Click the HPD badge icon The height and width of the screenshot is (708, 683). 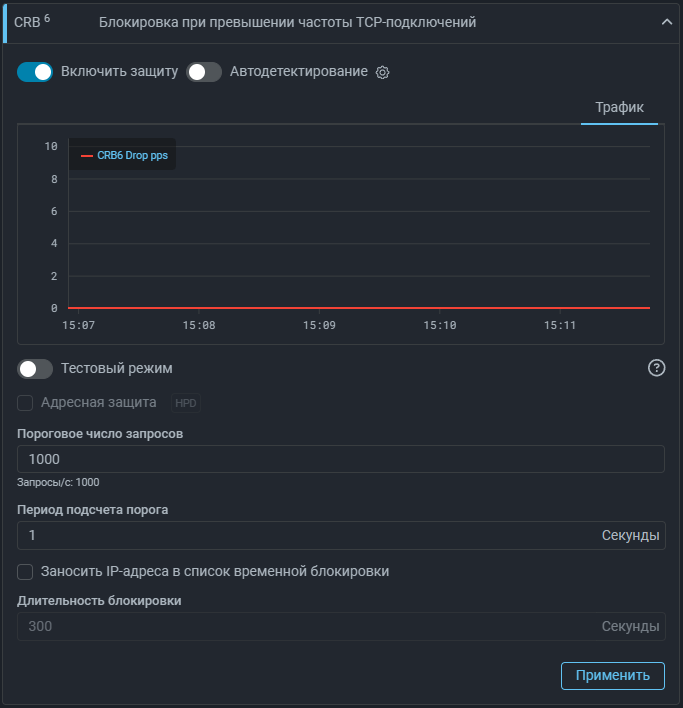click(x=186, y=403)
